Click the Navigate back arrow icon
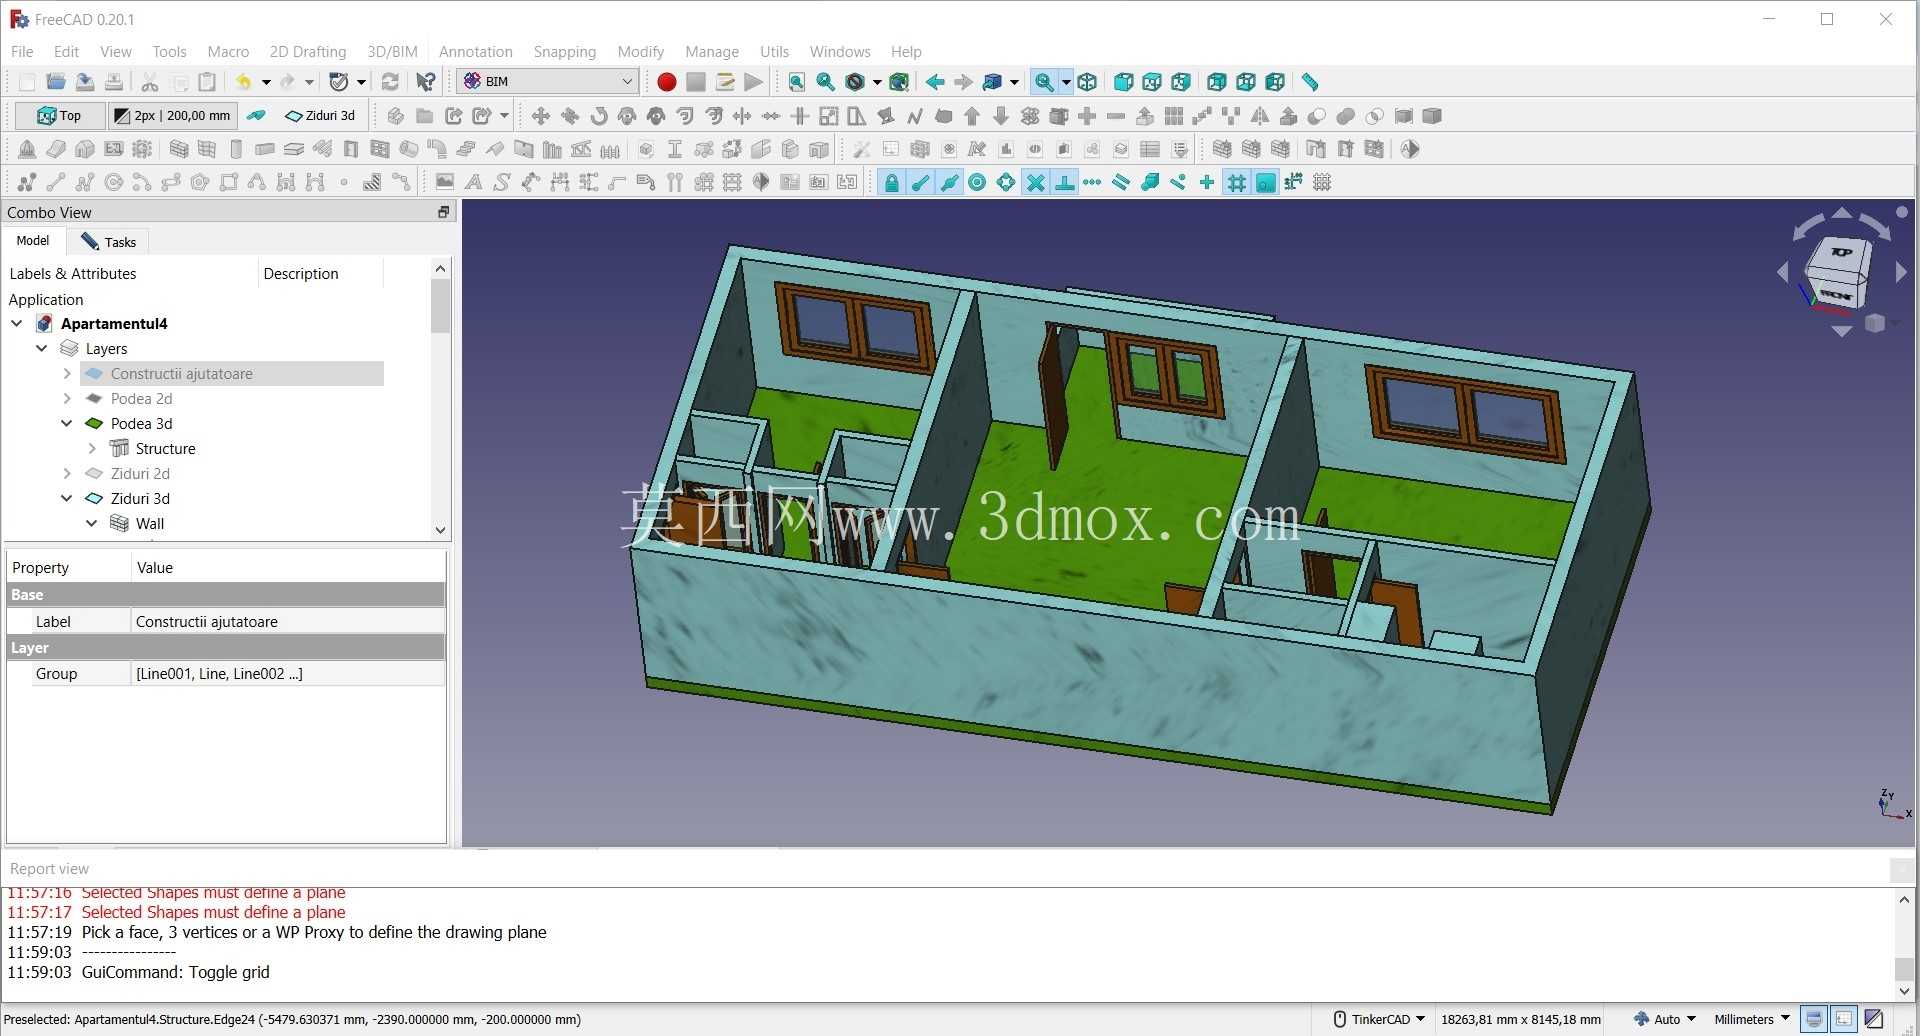This screenshot has height=1036, width=1920. click(935, 82)
